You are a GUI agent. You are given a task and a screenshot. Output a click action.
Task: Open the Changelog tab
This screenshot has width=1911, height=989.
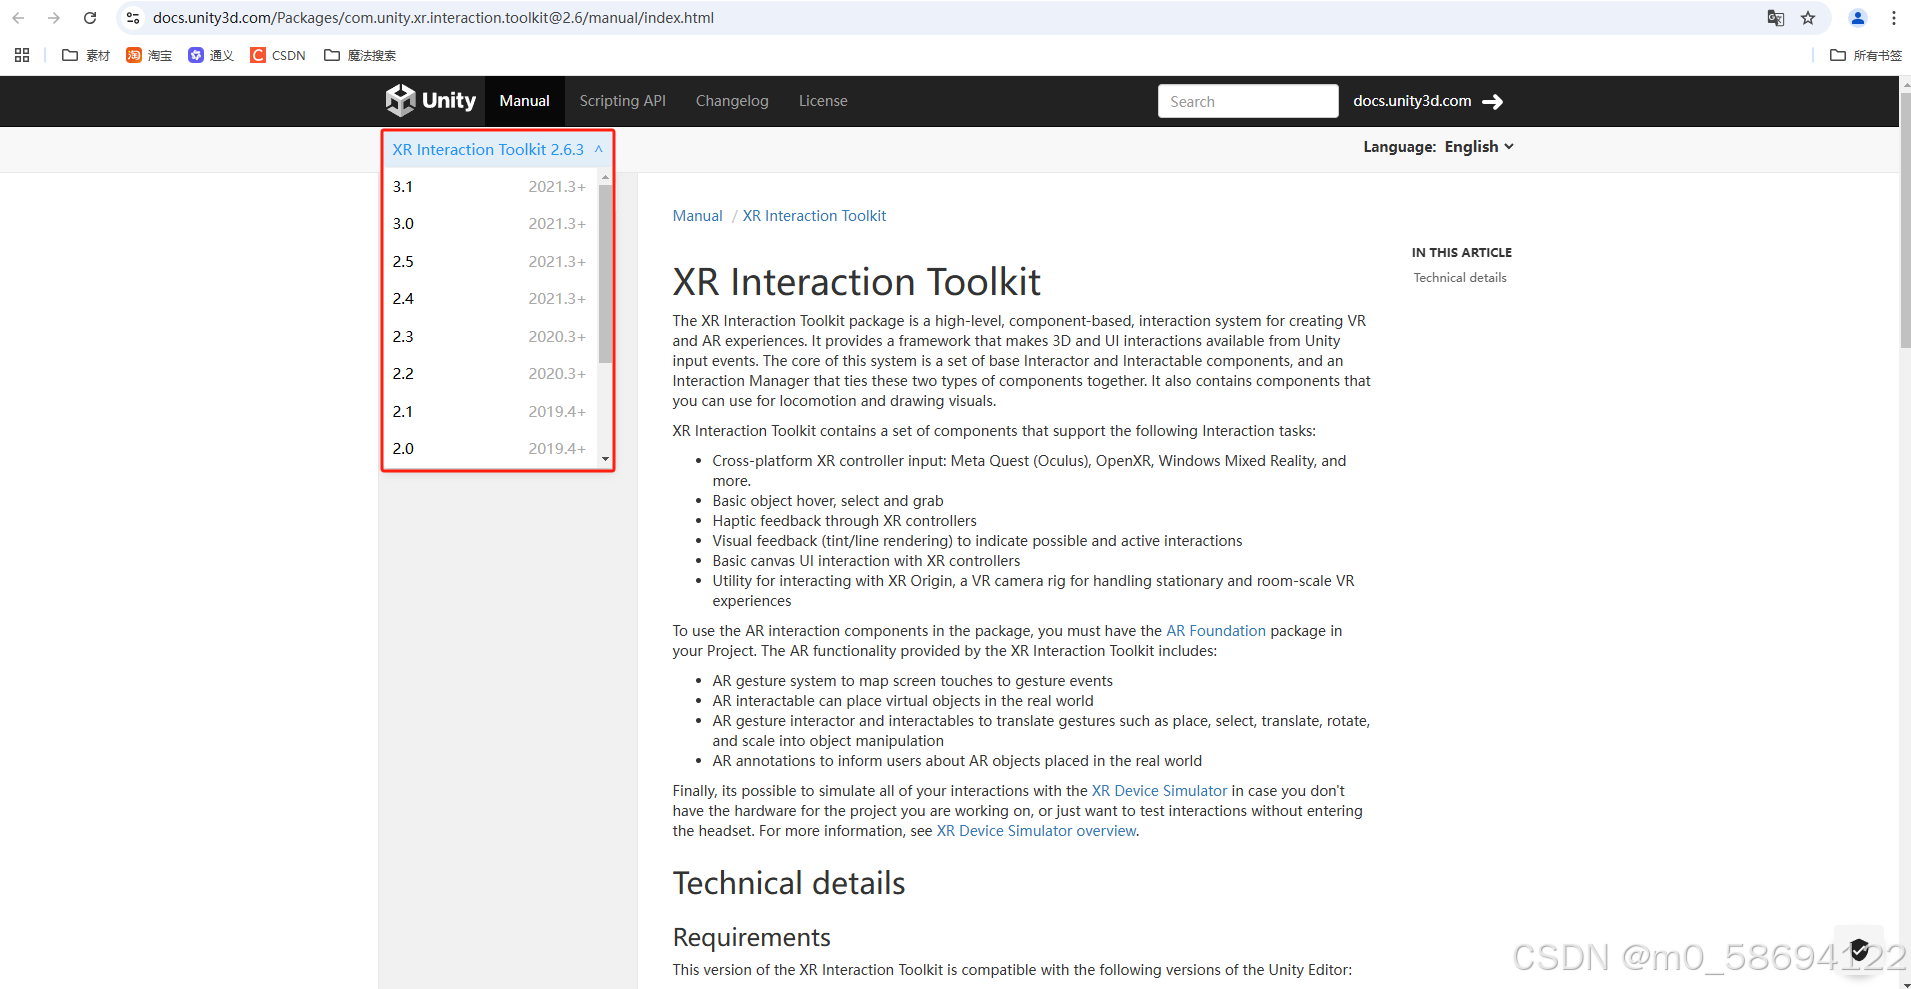(732, 100)
